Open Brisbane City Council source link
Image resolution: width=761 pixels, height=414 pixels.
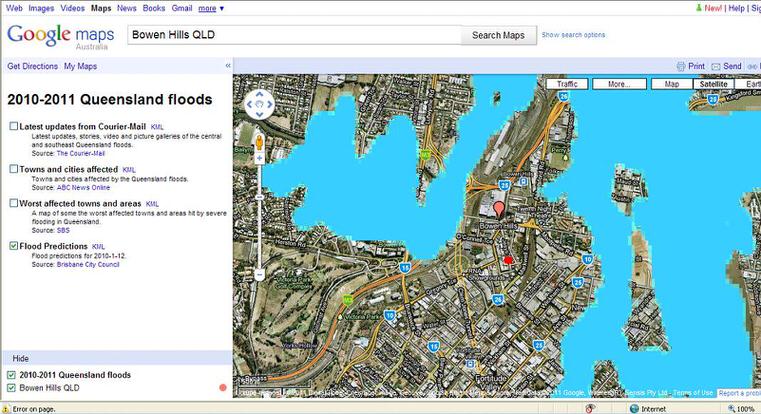click(88, 265)
